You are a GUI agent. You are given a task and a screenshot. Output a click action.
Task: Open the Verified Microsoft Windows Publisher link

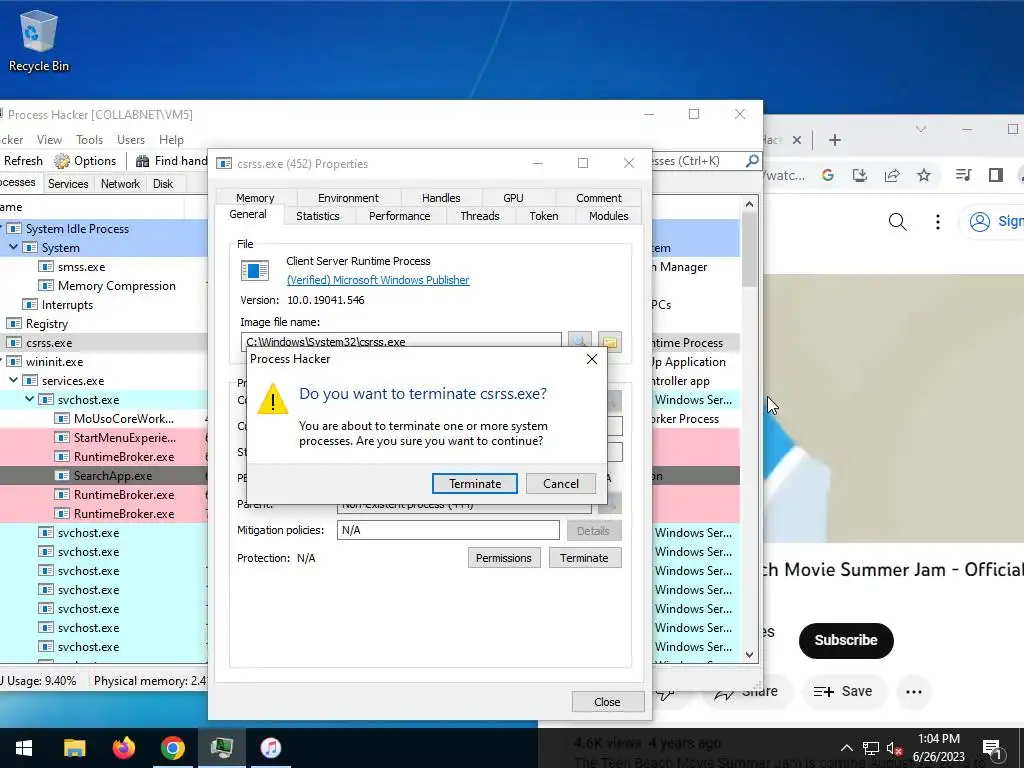pyautogui.click(x=378, y=280)
